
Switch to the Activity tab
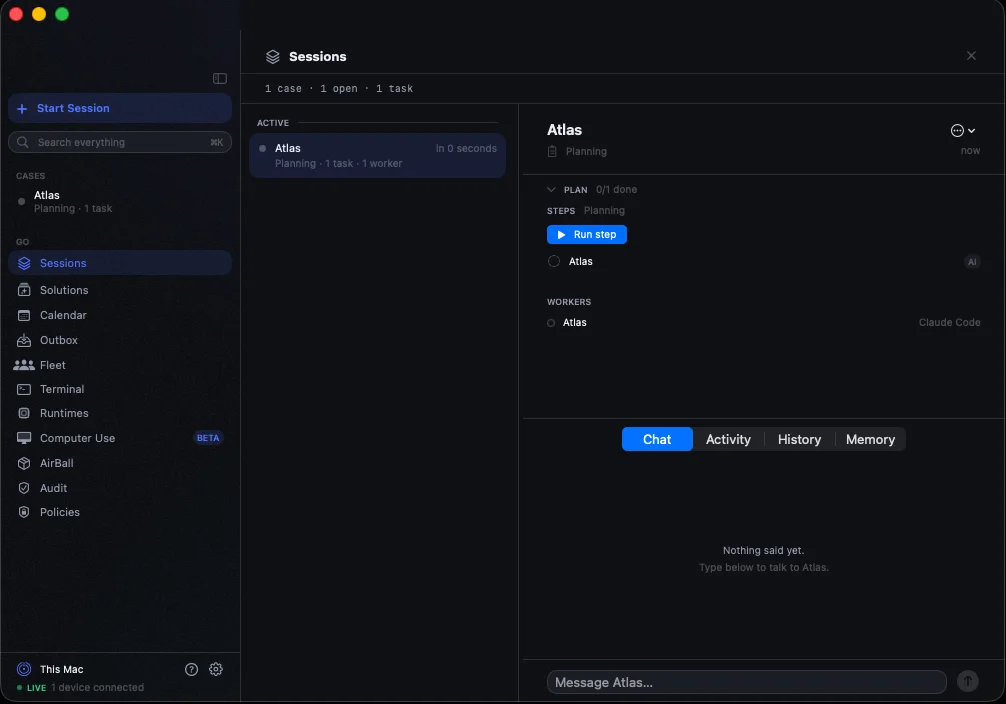coord(728,439)
